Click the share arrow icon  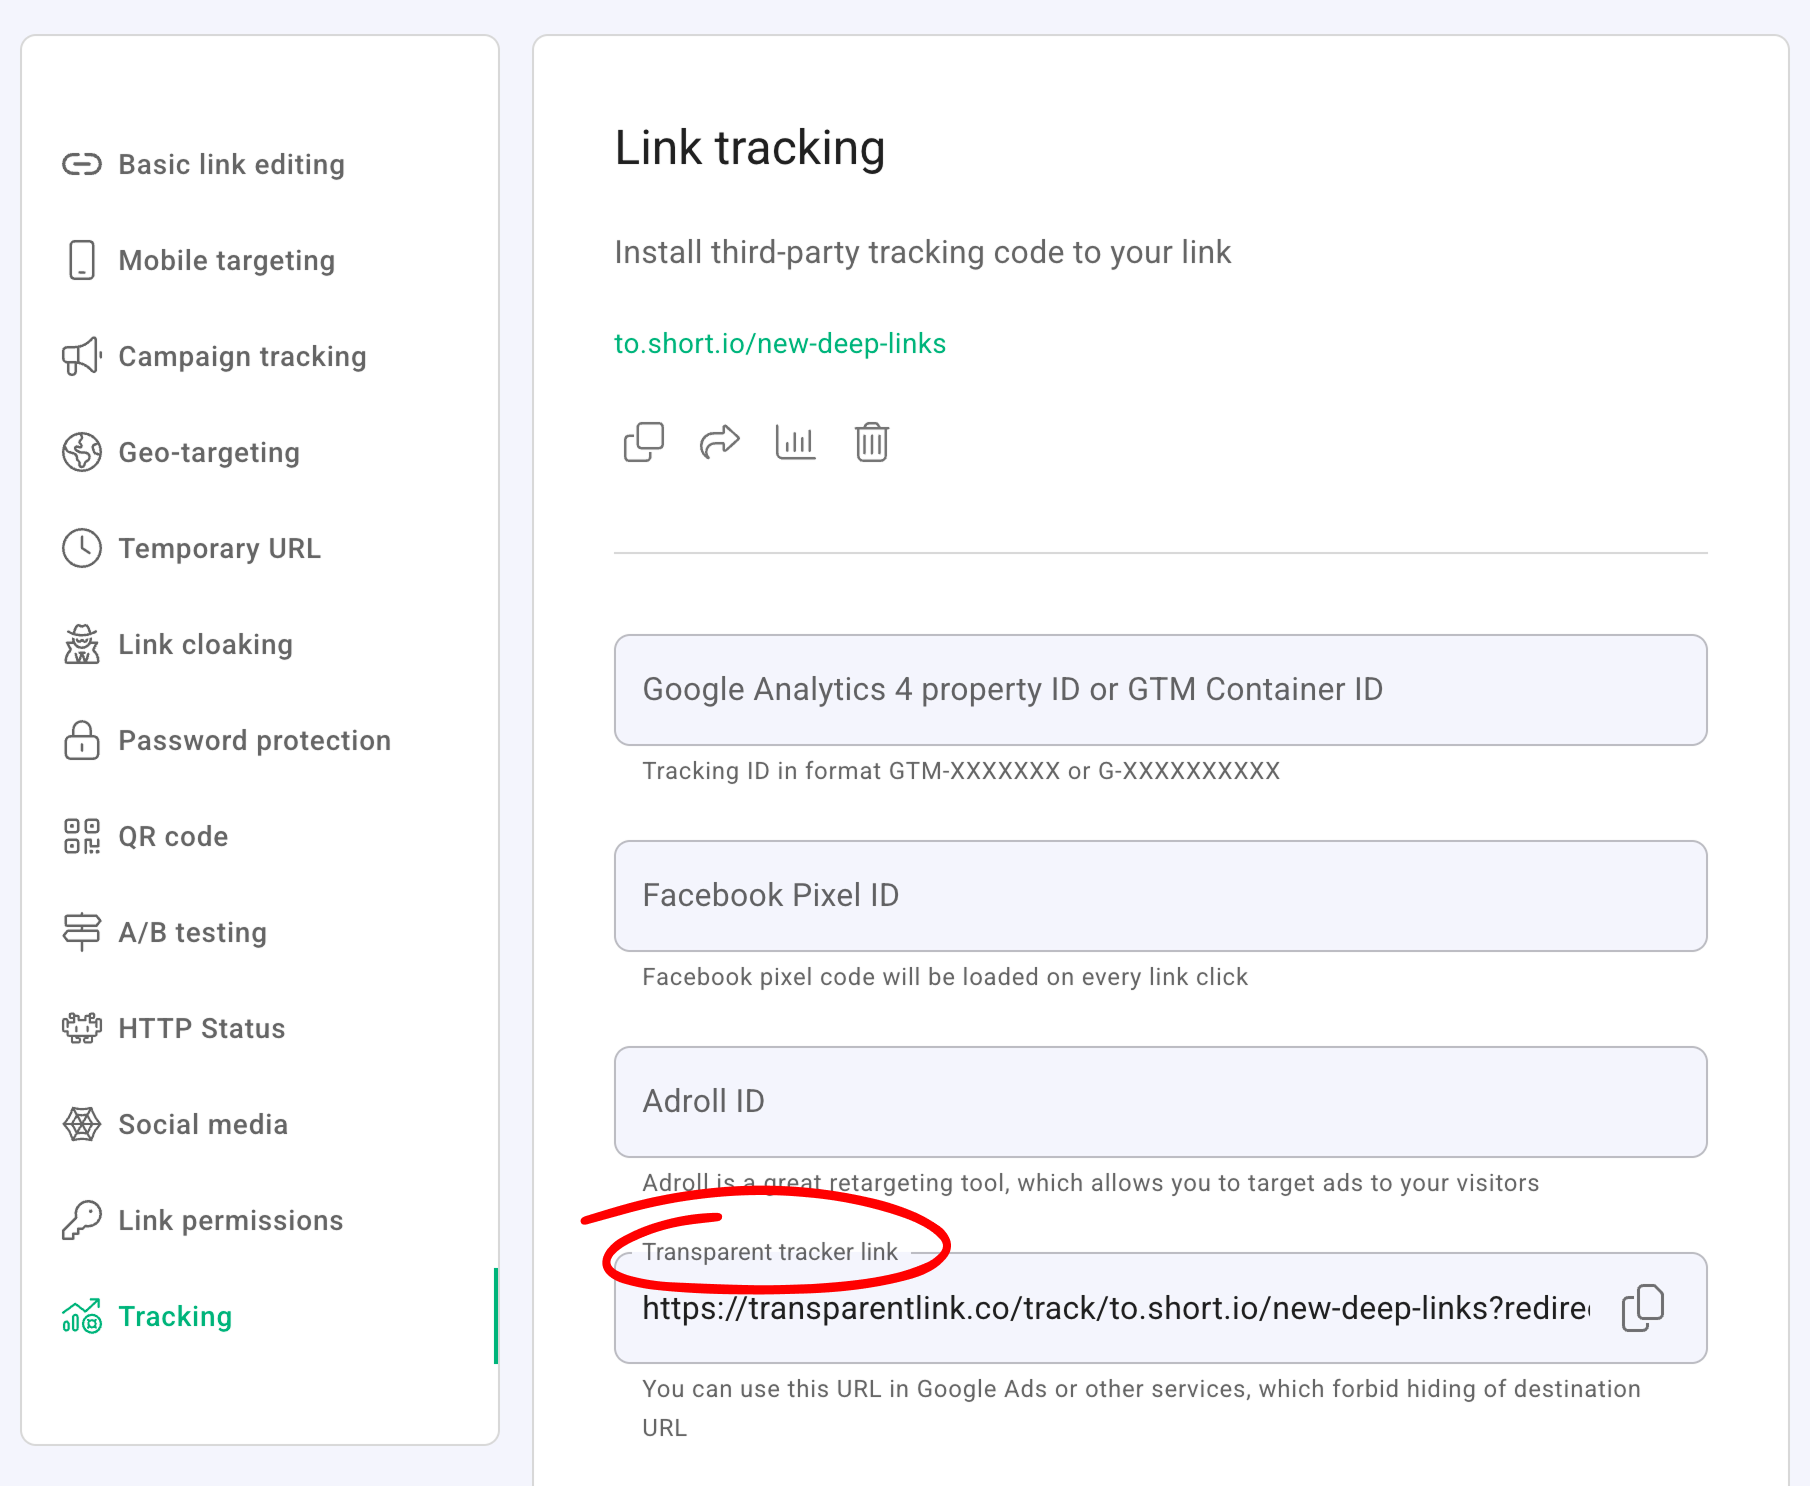pos(719,442)
